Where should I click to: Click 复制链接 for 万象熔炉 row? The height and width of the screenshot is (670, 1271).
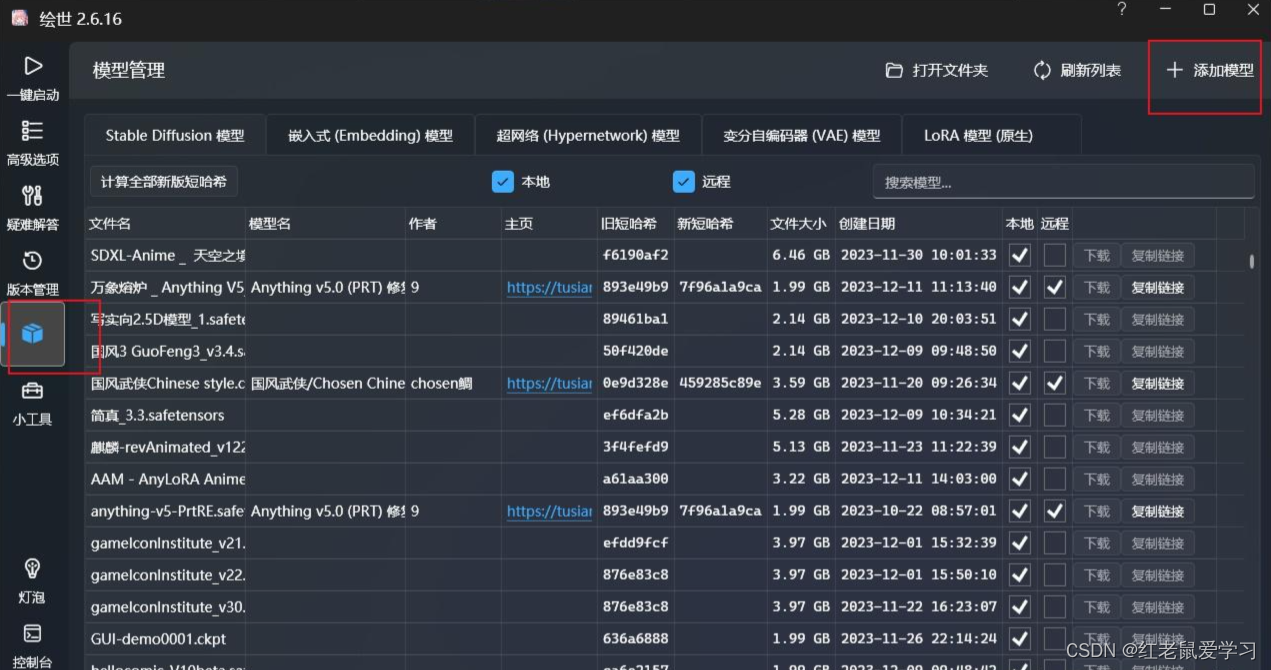click(1157, 287)
